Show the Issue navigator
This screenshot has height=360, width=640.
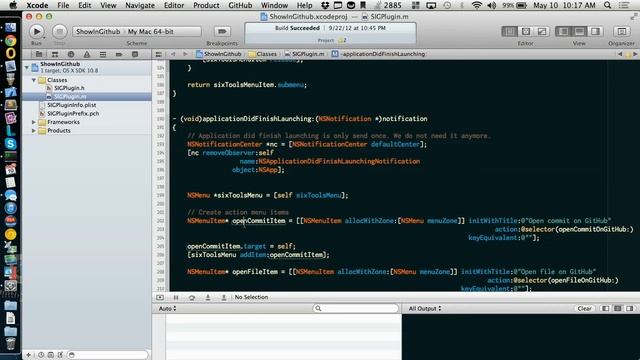[x=87, y=54]
